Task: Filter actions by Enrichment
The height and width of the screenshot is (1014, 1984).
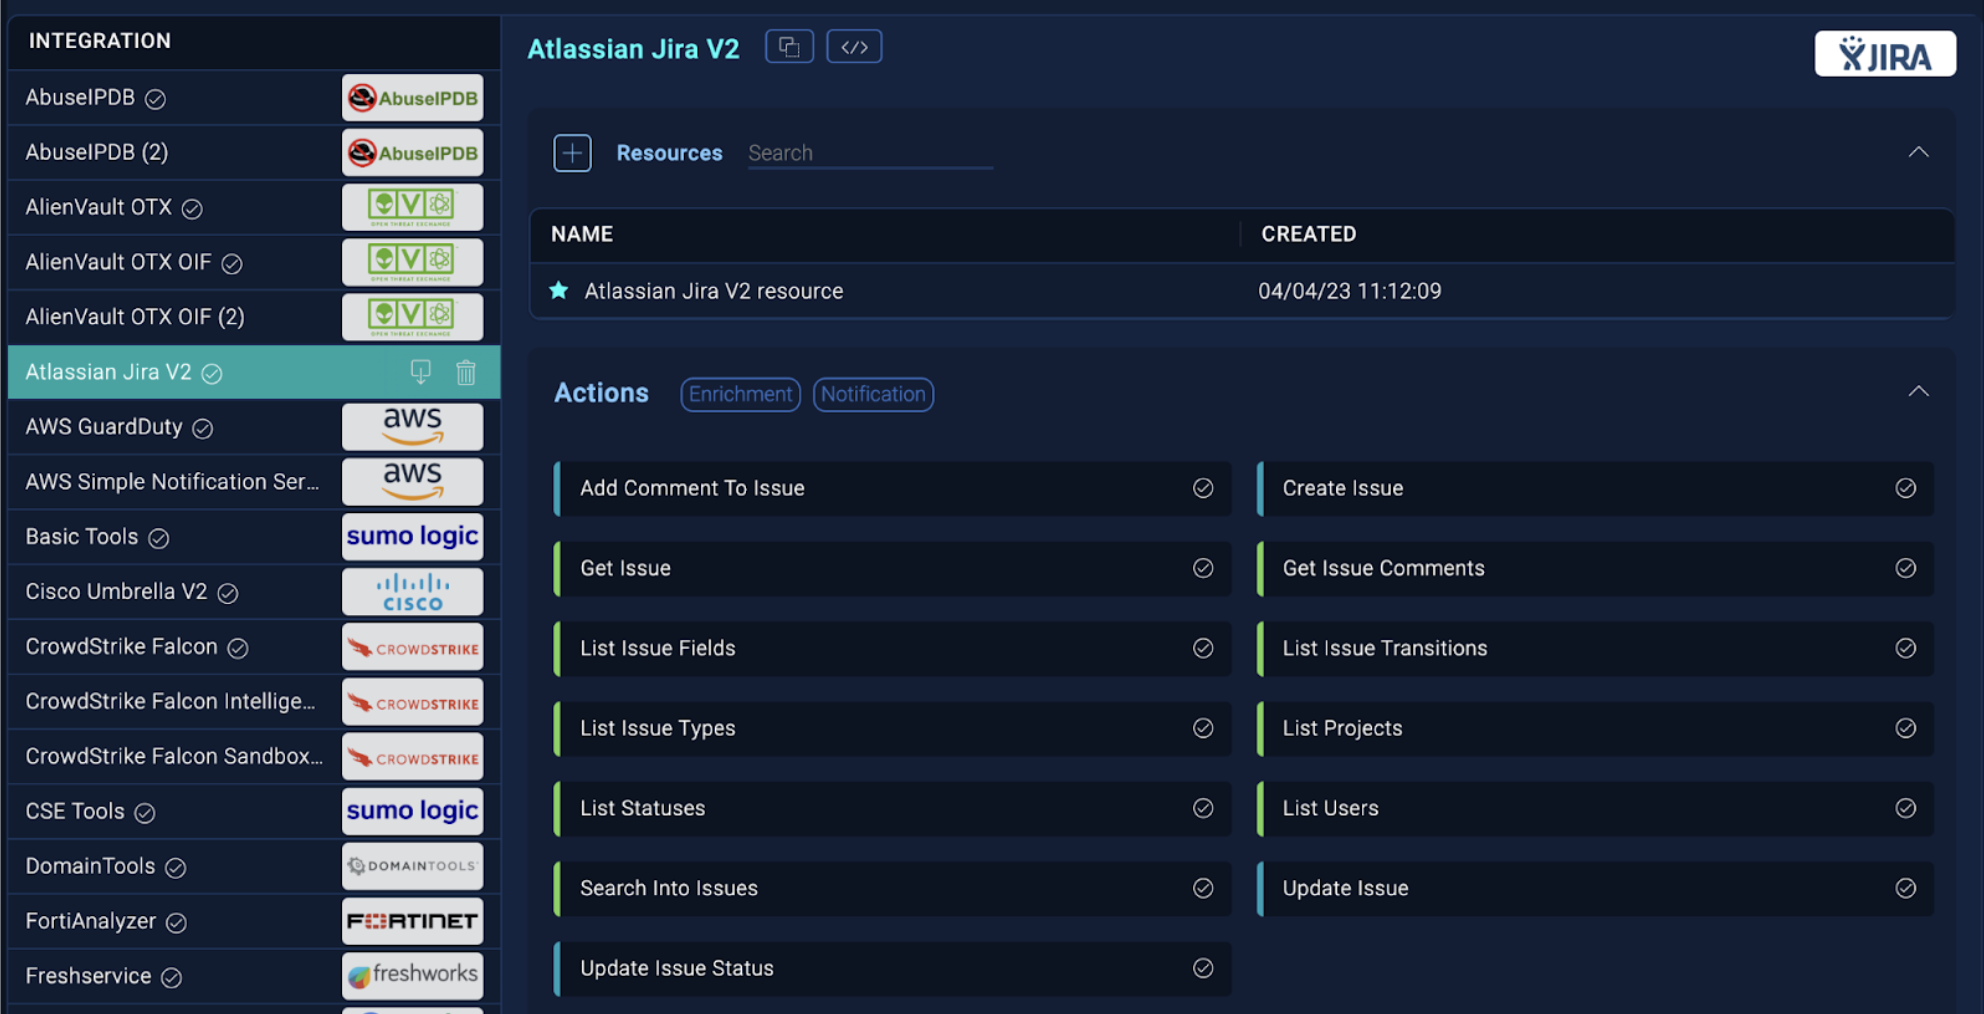Action: click(740, 394)
